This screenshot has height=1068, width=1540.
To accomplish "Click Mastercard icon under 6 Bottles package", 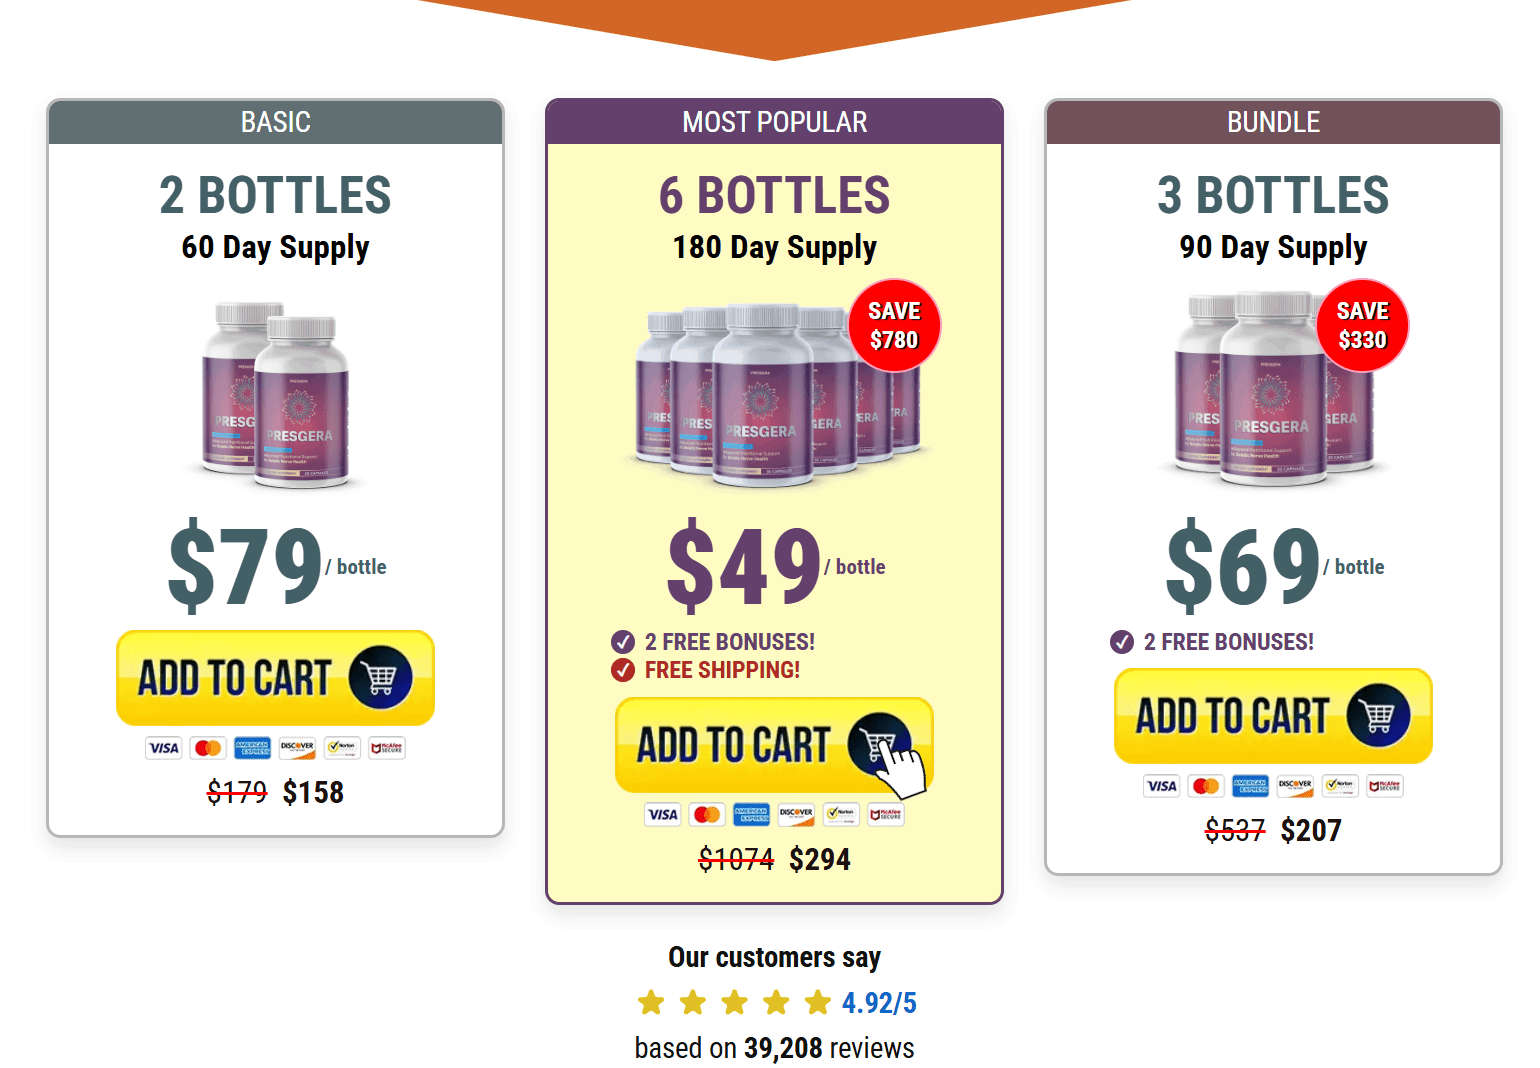I will (707, 815).
